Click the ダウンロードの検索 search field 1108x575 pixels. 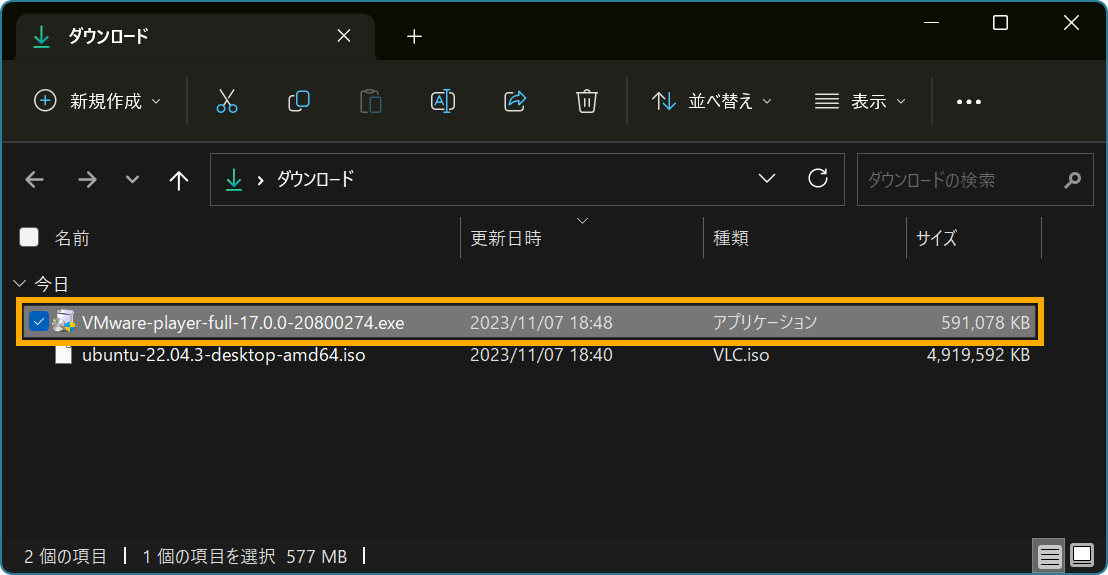click(960, 180)
